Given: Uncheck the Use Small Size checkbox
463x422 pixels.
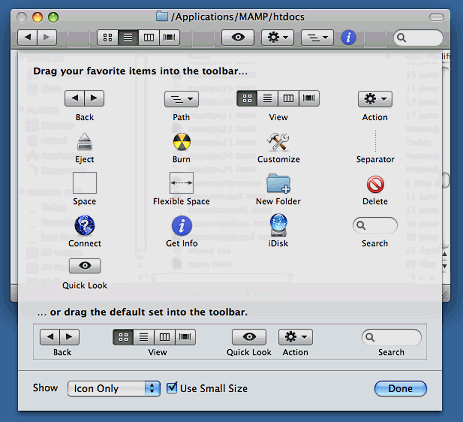Looking at the screenshot, I should pos(172,387).
